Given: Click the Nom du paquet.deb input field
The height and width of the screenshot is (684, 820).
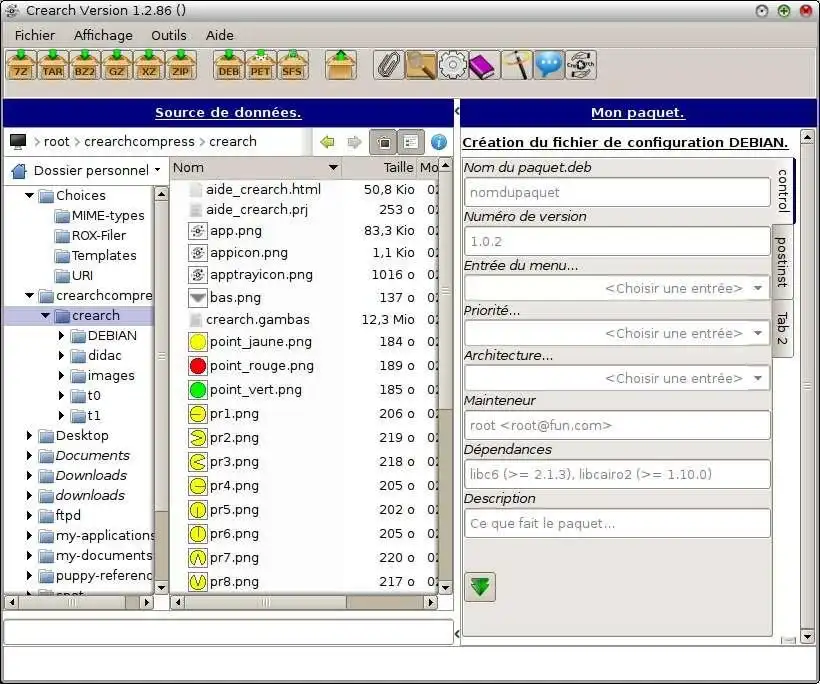Looking at the screenshot, I should 617,192.
